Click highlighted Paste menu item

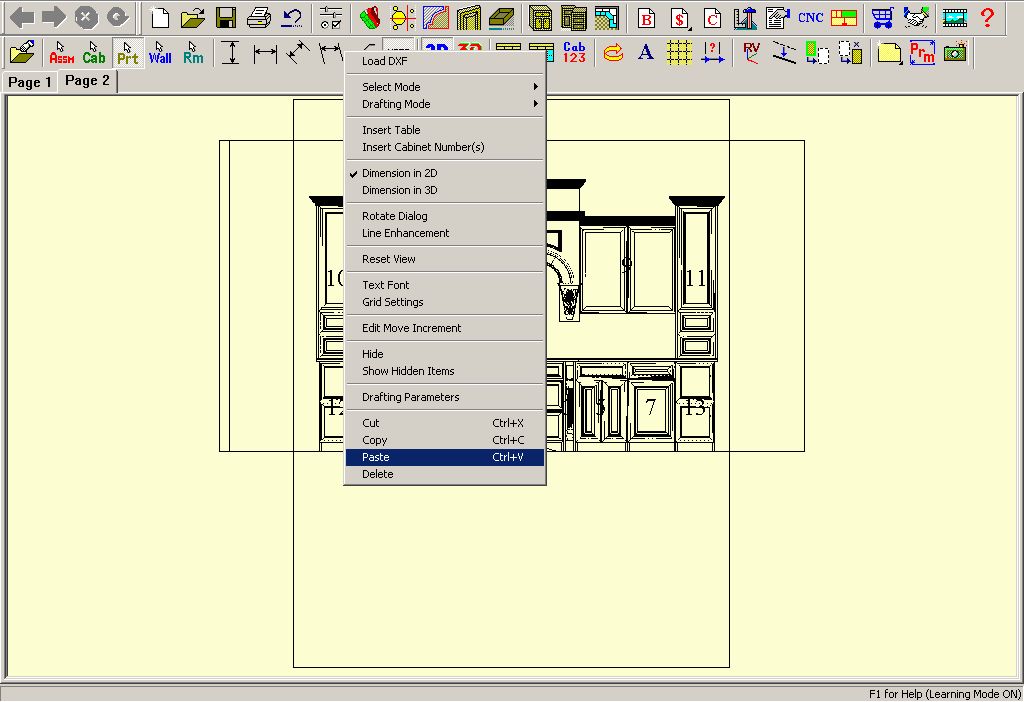pos(445,457)
